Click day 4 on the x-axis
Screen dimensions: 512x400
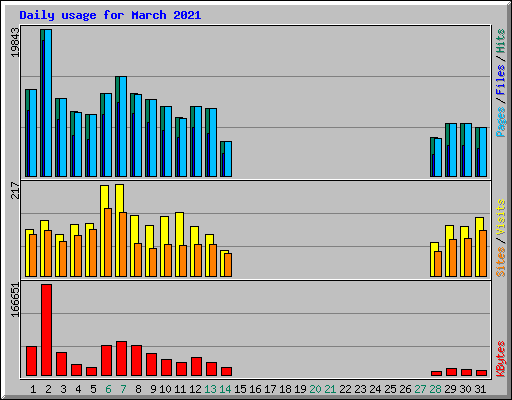point(78,389)
